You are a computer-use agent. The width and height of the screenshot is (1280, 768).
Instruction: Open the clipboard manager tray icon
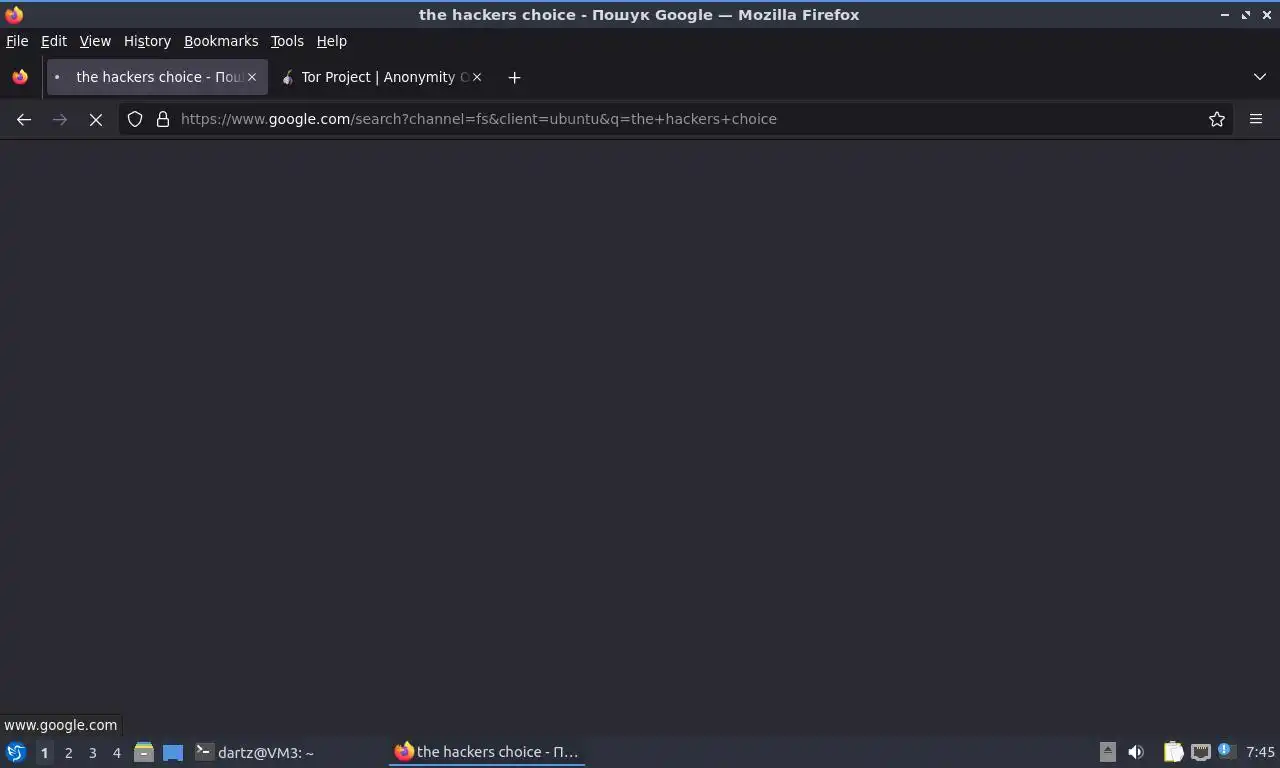(x=1173, y=752)
